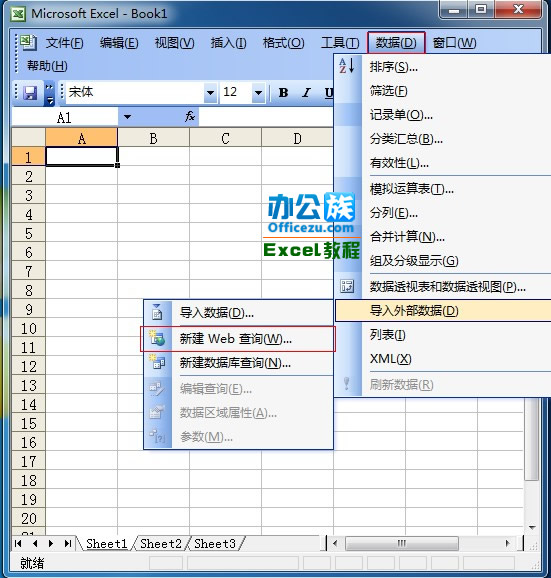
Task: Select 导入数据(D)... in submenu
Action: [x=238, y=313]
